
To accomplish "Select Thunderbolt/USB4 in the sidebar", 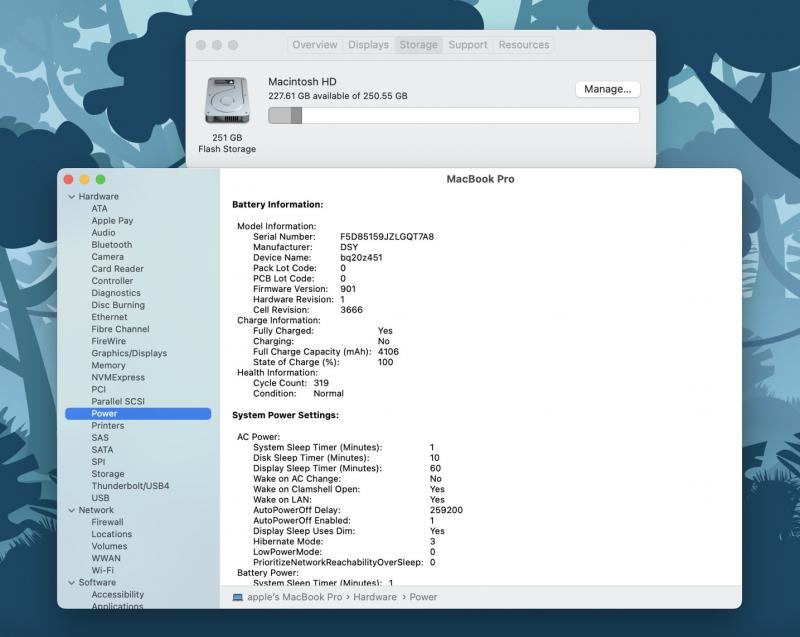I will tap(130, 486).
